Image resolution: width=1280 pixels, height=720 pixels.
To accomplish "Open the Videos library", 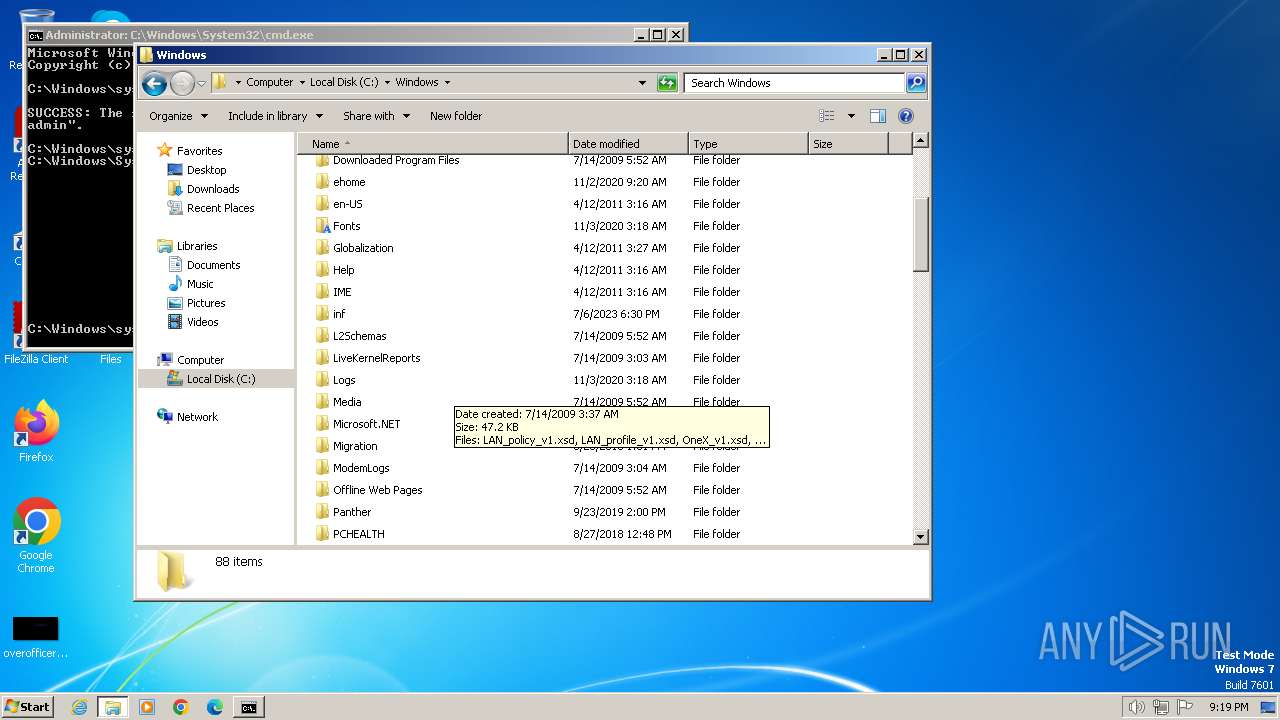I will pyautogui.click(x=202, y=322).
